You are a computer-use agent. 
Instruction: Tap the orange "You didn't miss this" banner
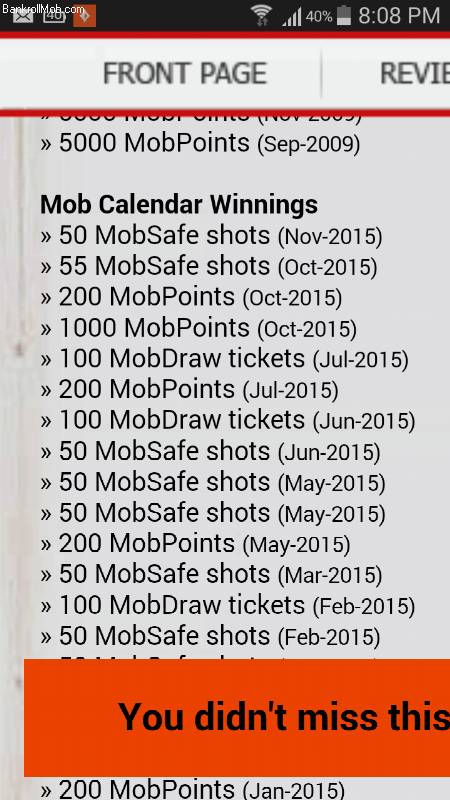click(237, 717)
